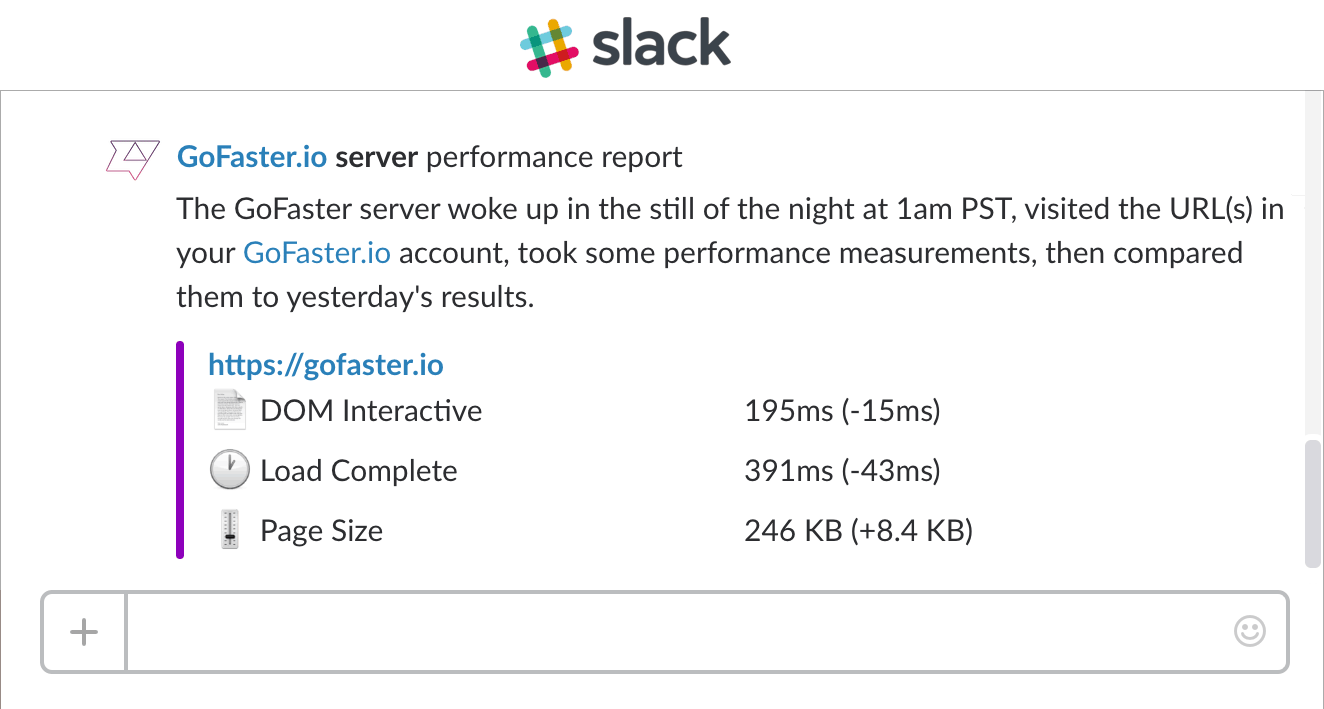This screenshot has width=1324, height=709.
Task: Click the 391ms (-43ms) value
Action: coord(842,471)
